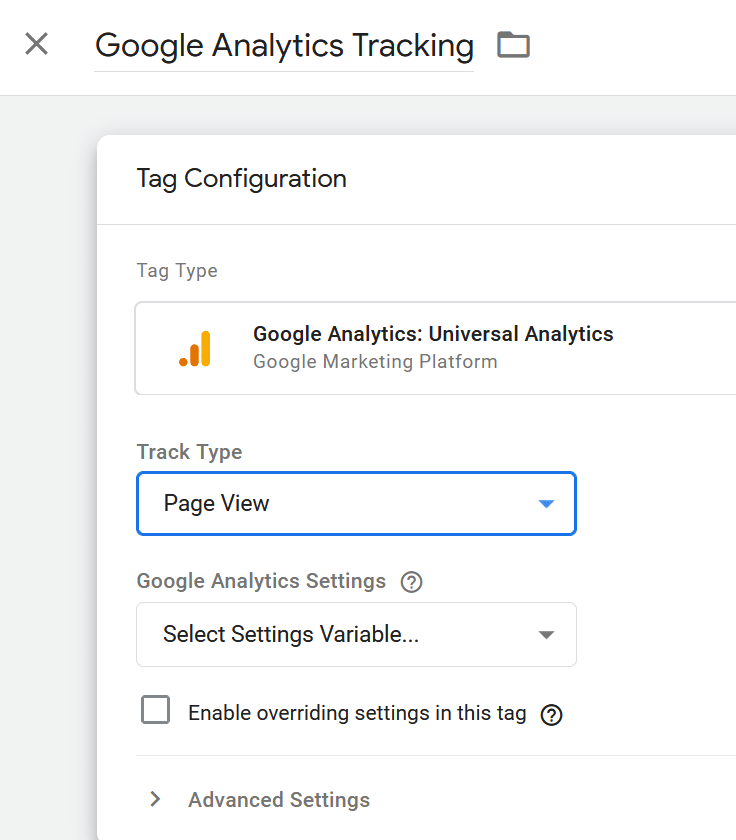Screen dimensions: 736x840
Task: Click the Track Type field label
Action: pyautogui.click(x=189, y=452)
